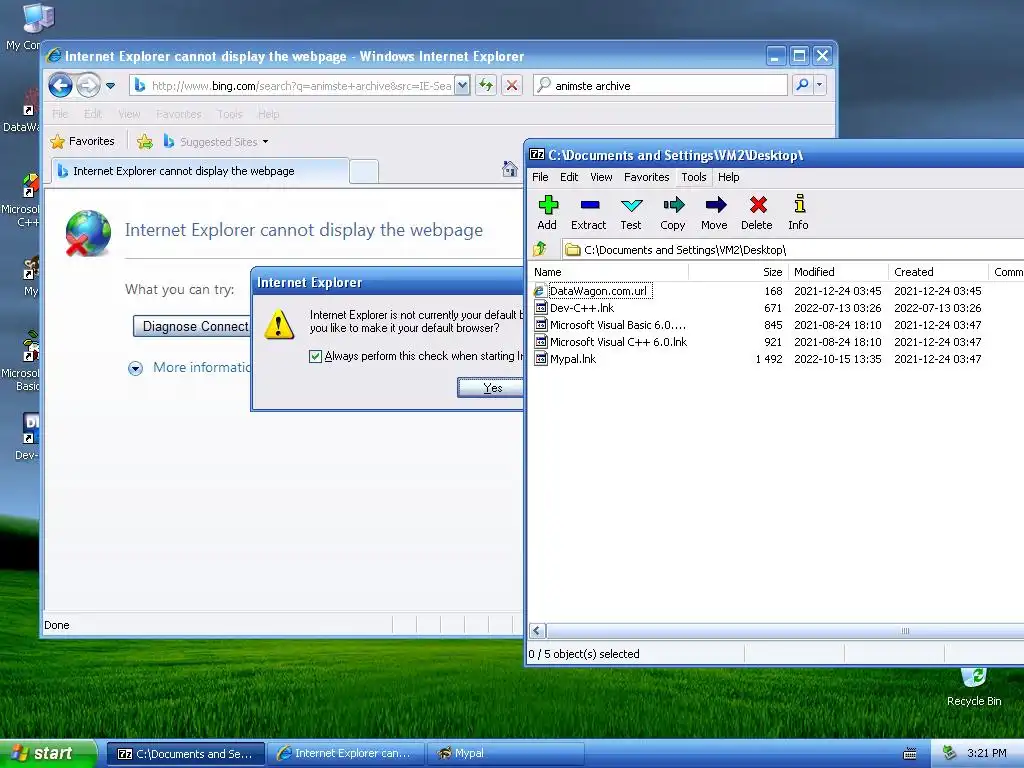Screen dimensions: 1024x768
Task: Click the red Stop loading button
Action: click(x=512, y=85)
